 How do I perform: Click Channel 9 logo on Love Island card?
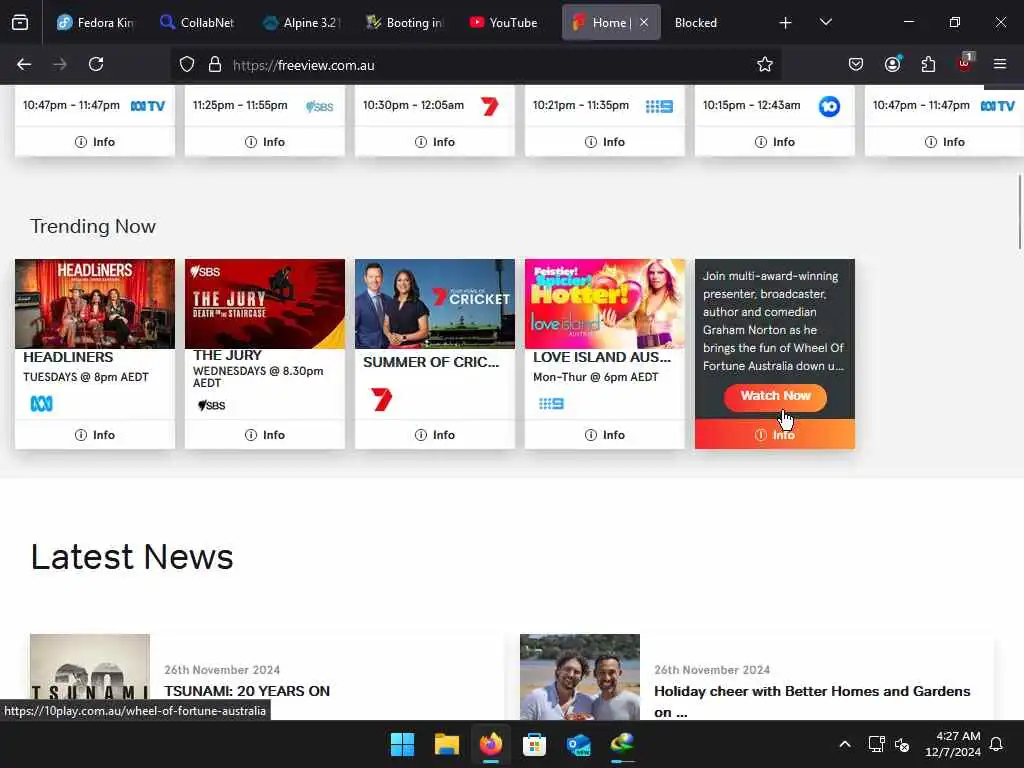pos(551,404)
